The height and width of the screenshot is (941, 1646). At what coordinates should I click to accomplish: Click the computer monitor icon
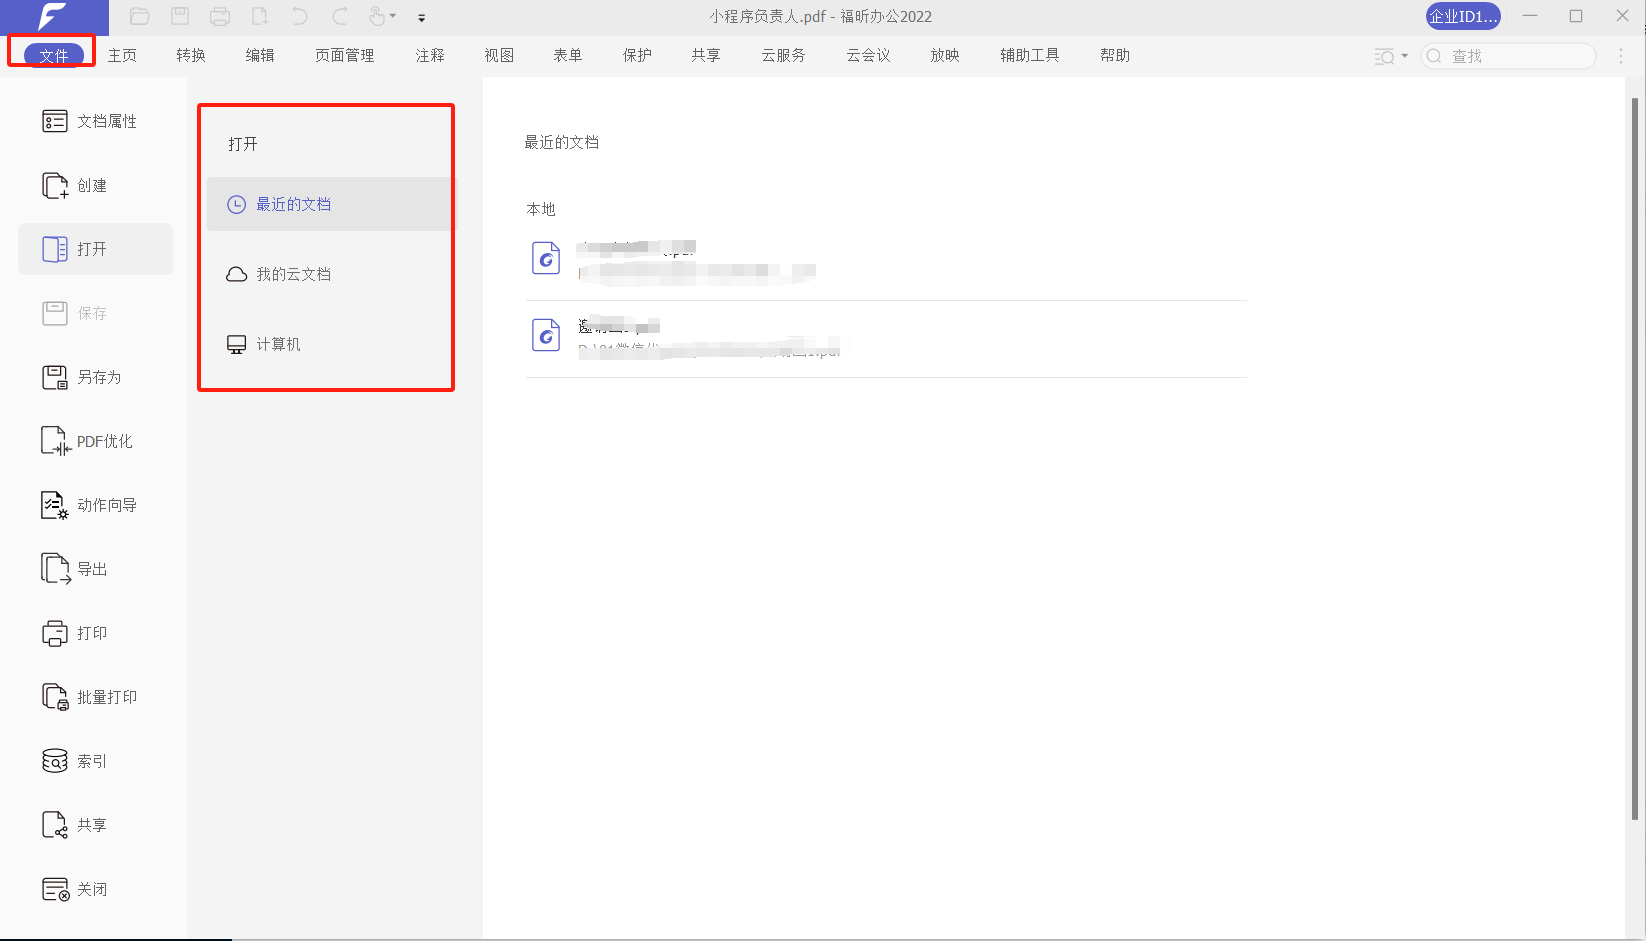[x=237, y=344]
